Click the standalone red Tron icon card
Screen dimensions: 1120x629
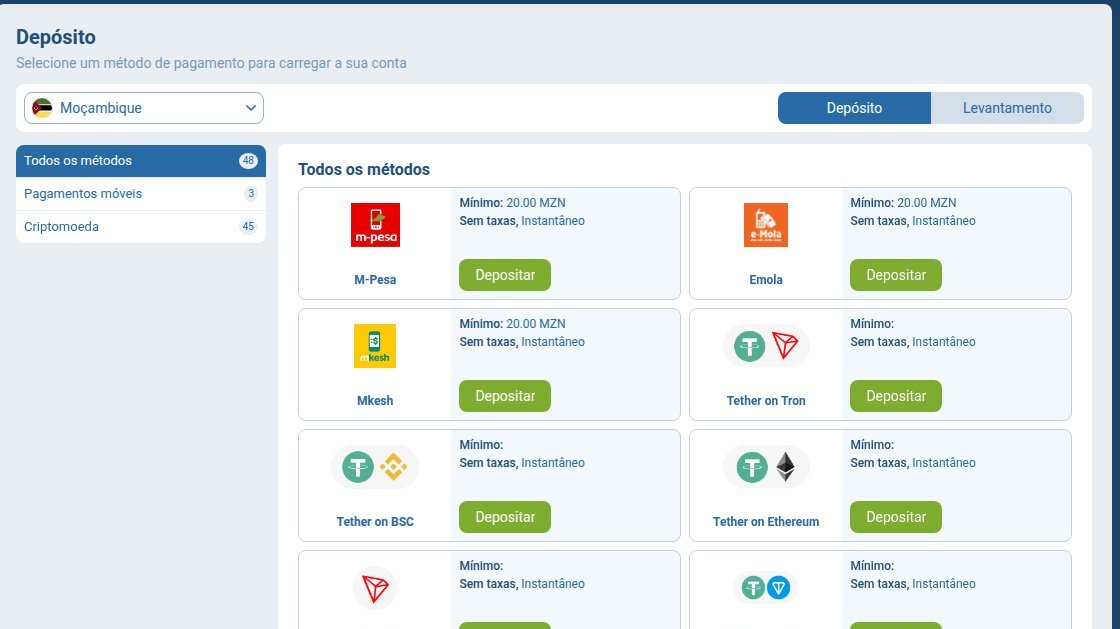tap(375, 588)
